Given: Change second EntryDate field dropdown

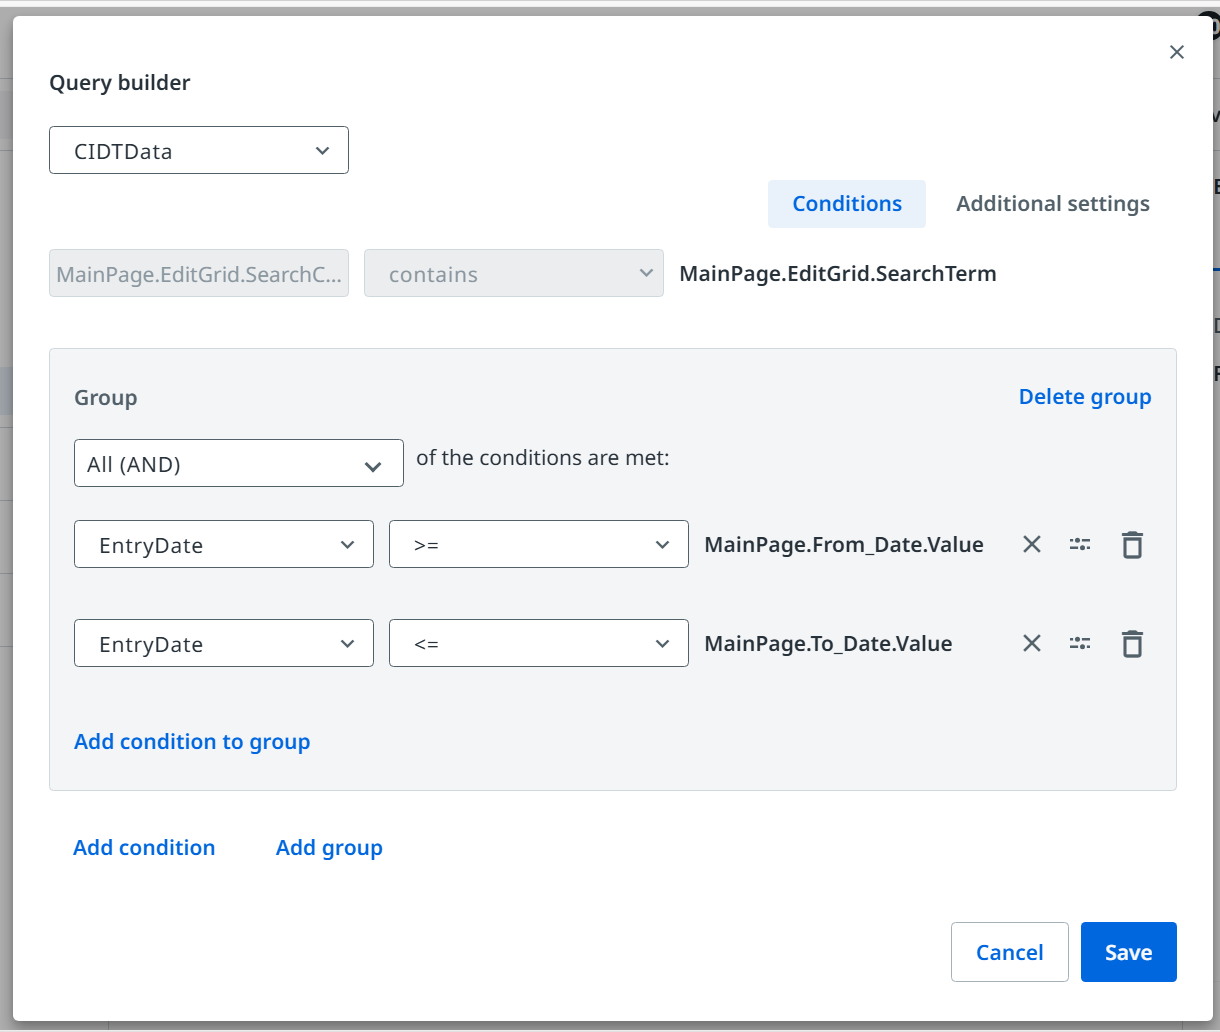Looking at the screenshot, I should 224,644.
